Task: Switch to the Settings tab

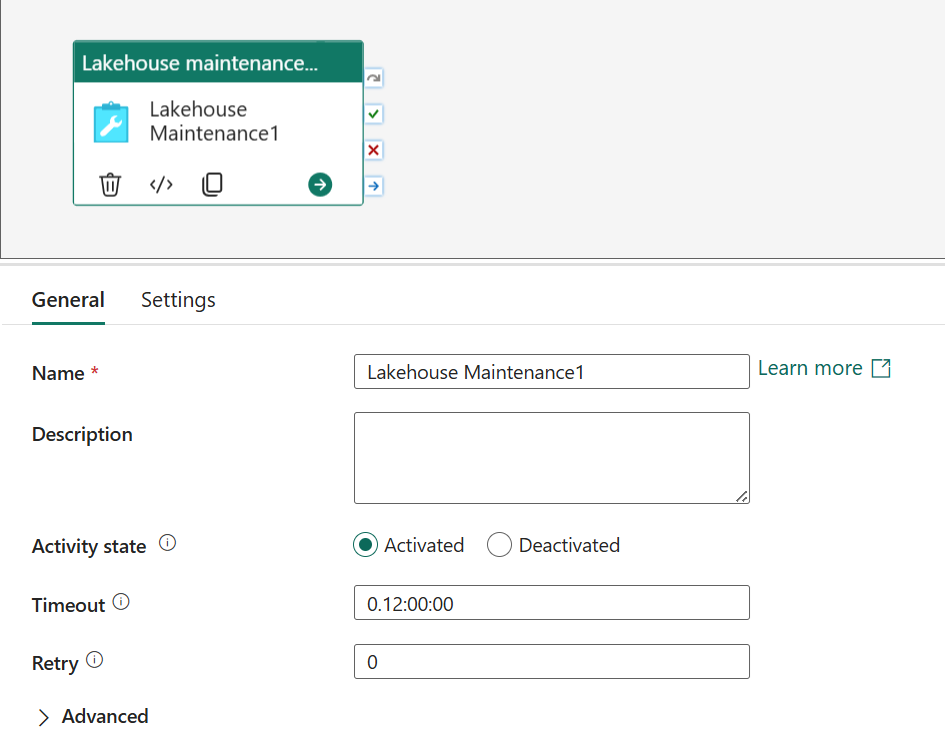Action: (x=178, y=300)
